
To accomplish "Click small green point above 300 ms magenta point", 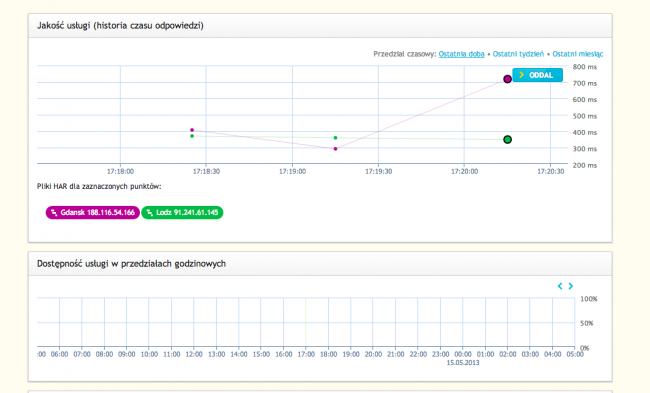I will click(335, 138).
